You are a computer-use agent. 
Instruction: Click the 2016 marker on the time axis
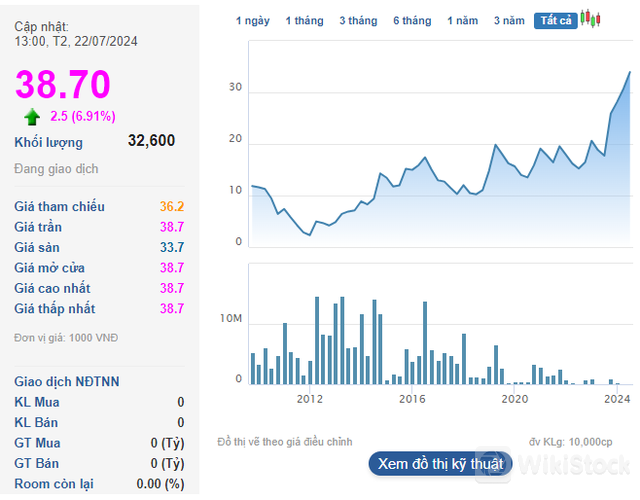point(412,400)
